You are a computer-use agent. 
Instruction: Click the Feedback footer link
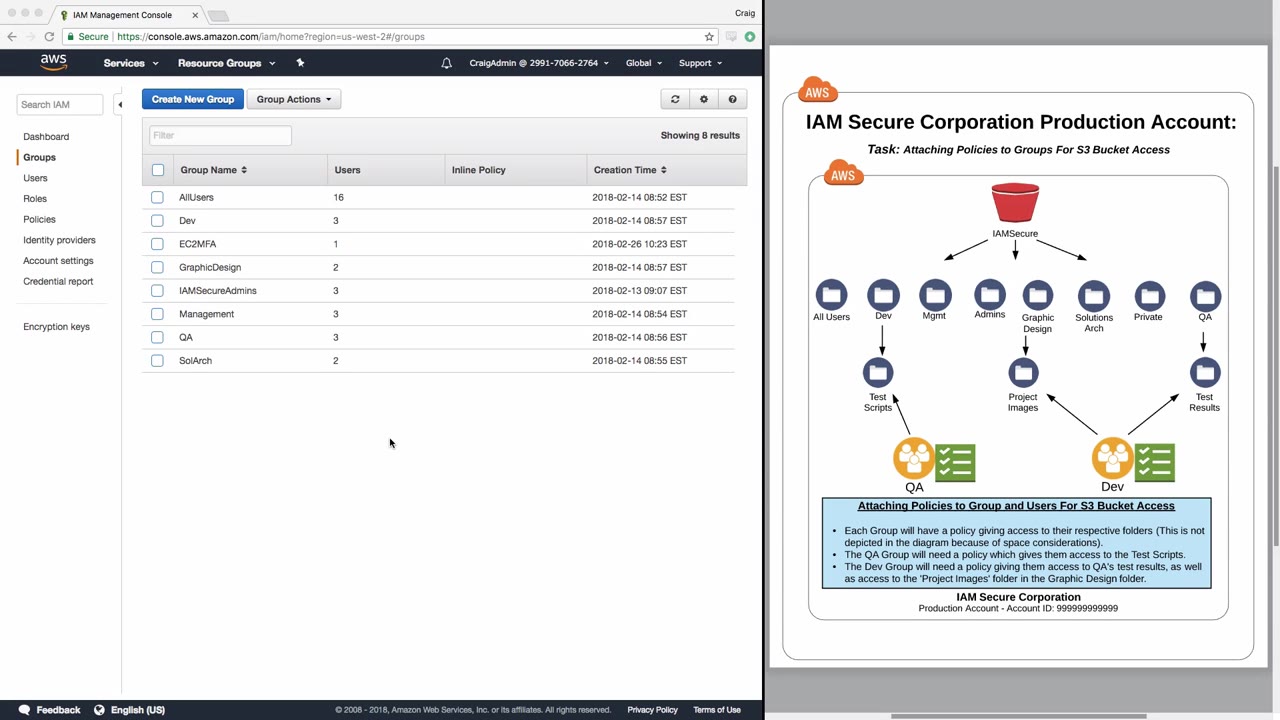coord(58,710)
